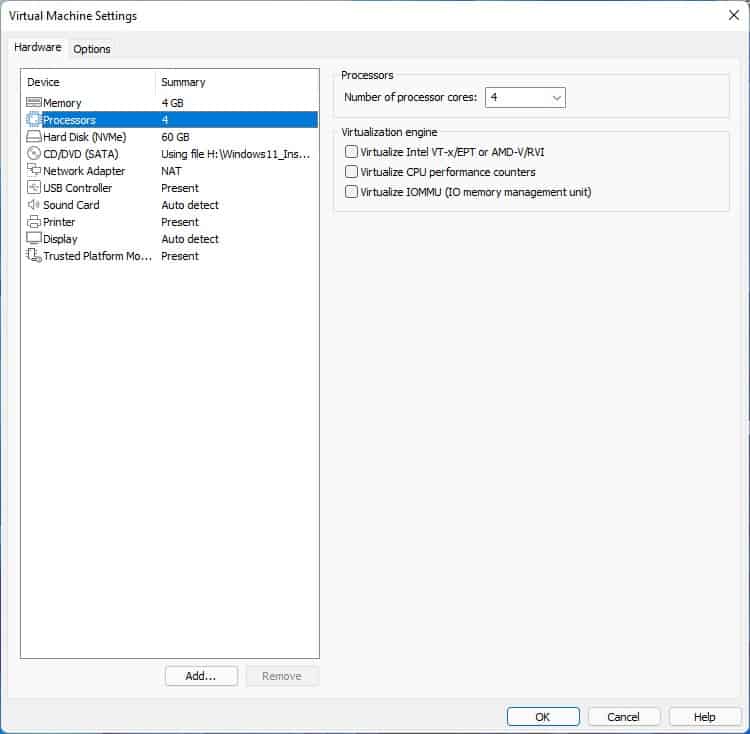Click the USB Controller icon
The height and width of the screenshot is (734, 750).
33,187
